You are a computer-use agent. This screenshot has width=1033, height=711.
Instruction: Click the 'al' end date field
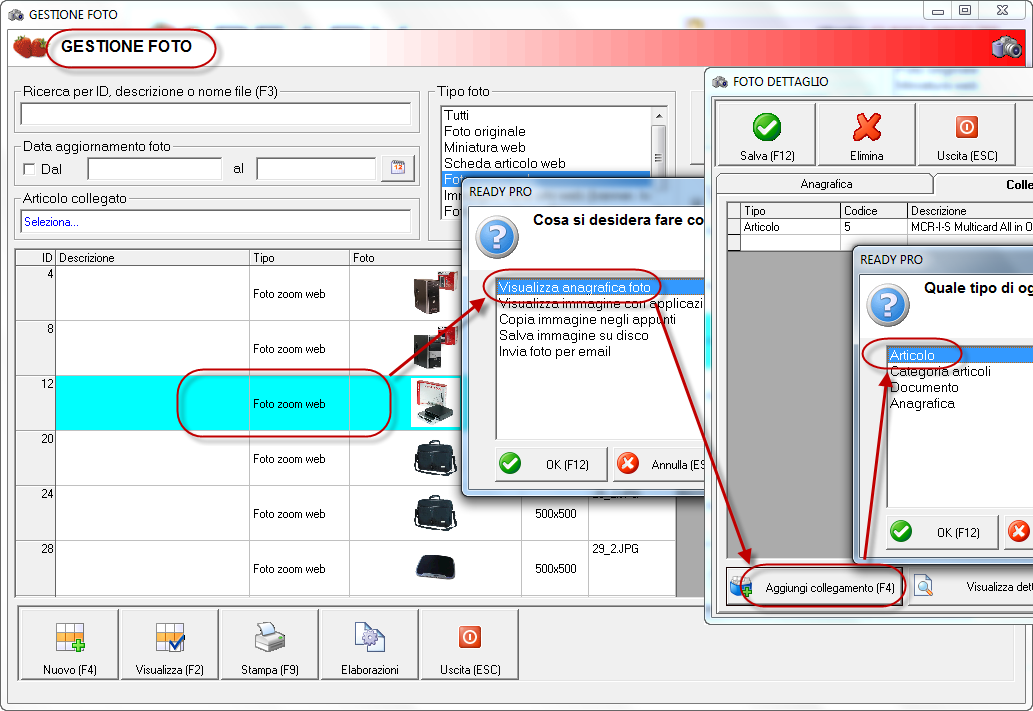coord(316,169)
